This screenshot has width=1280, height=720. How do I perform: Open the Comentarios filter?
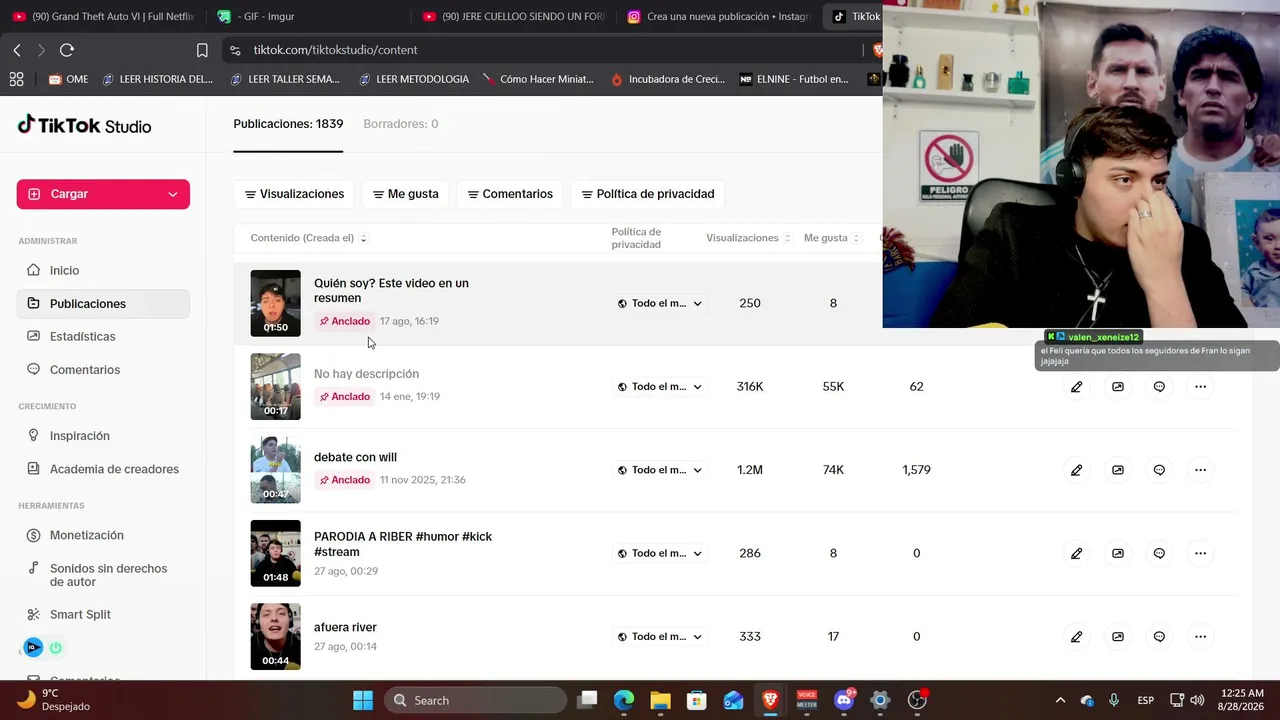pyautogui.click(x=510, y=194)
